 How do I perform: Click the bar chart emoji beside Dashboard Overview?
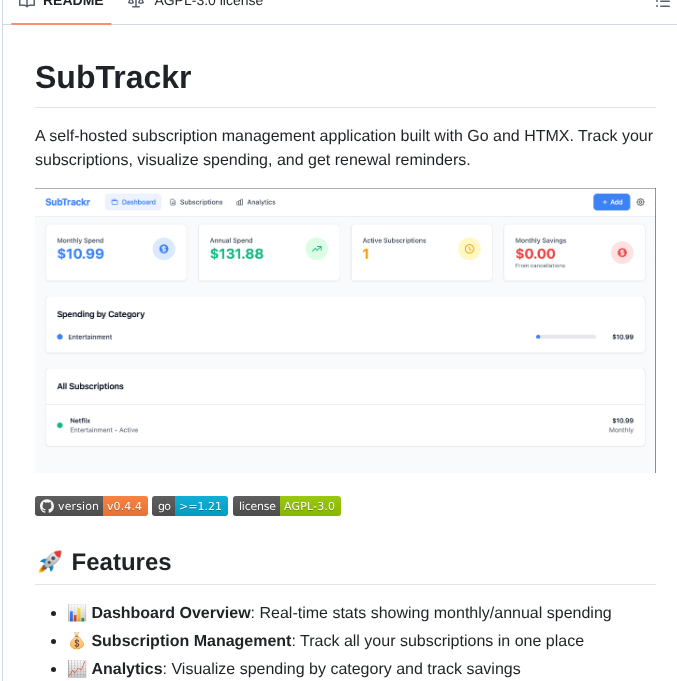pyautogui.click(x=77, y=613)
